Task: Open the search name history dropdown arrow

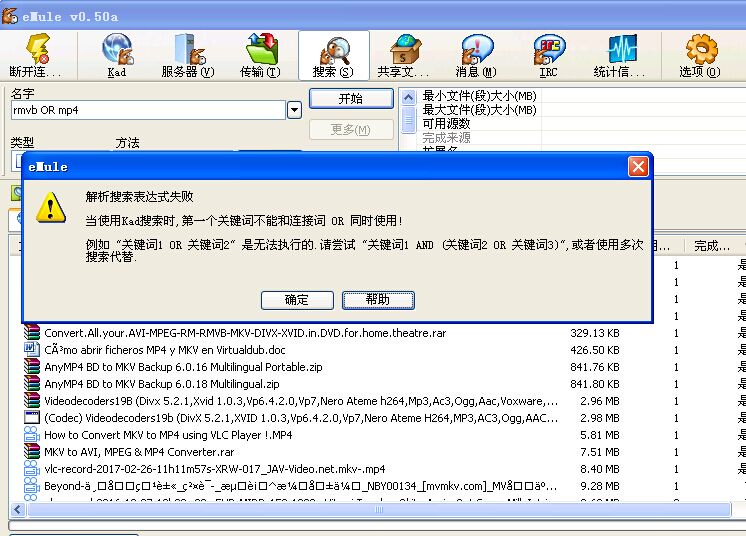Action: point(294,110)
